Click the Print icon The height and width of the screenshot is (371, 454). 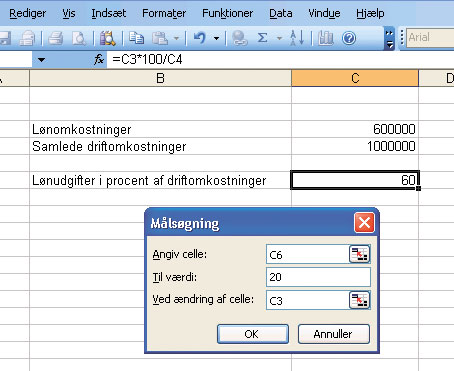(56, 38)
